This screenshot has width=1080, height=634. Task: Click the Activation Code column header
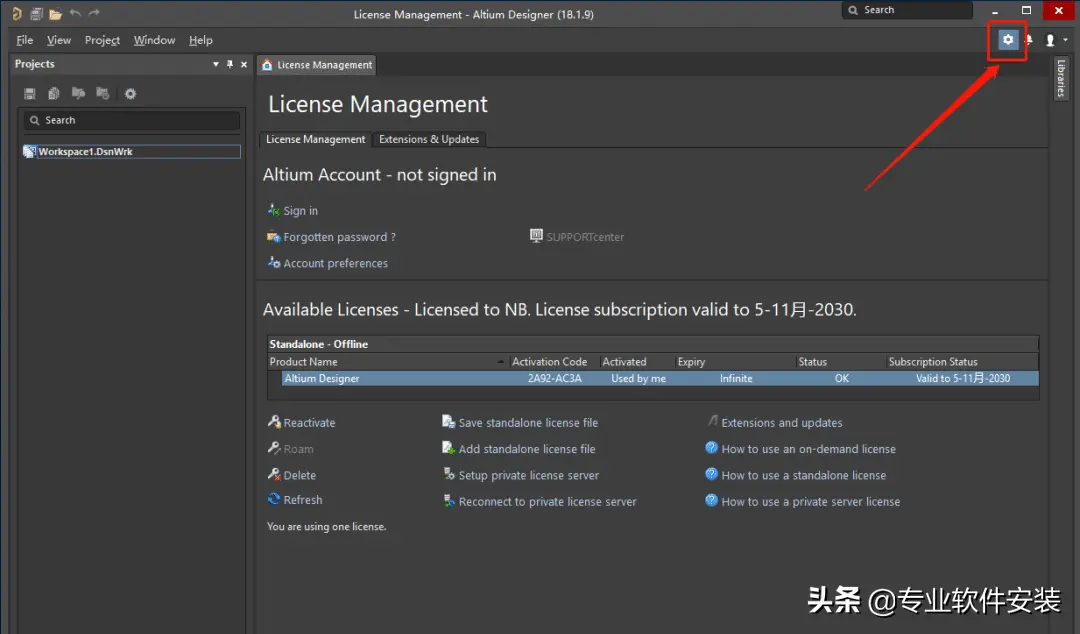coord(549,362)
